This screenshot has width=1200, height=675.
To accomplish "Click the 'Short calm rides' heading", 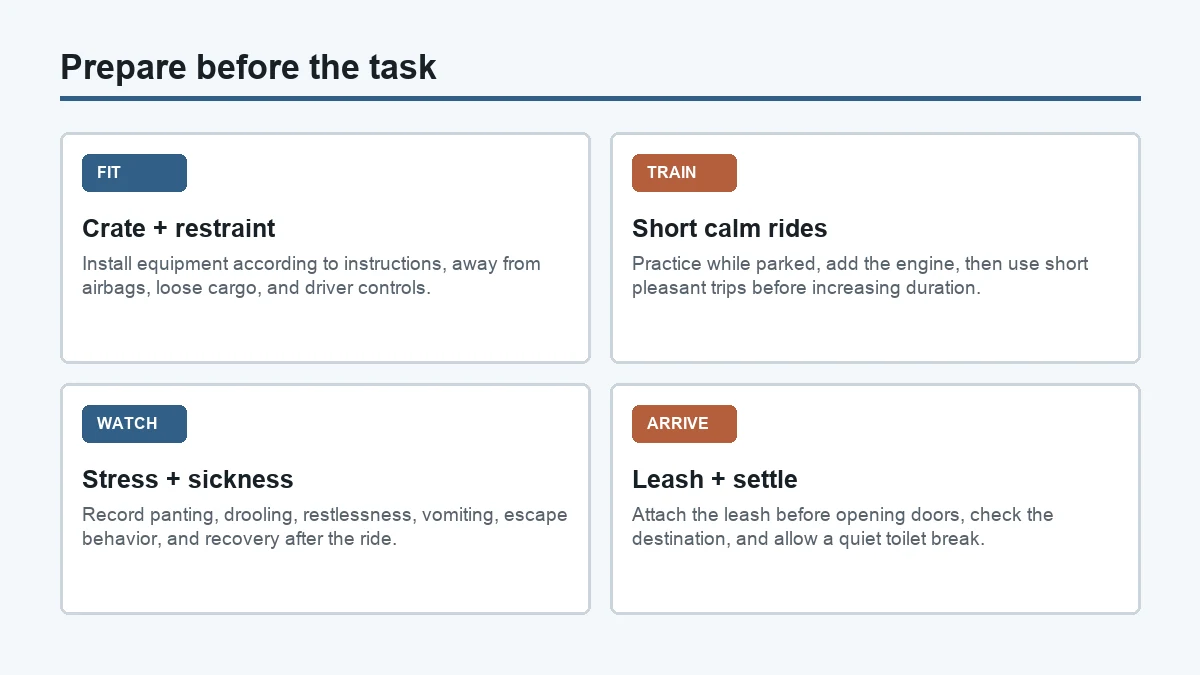I will point(730,228).
